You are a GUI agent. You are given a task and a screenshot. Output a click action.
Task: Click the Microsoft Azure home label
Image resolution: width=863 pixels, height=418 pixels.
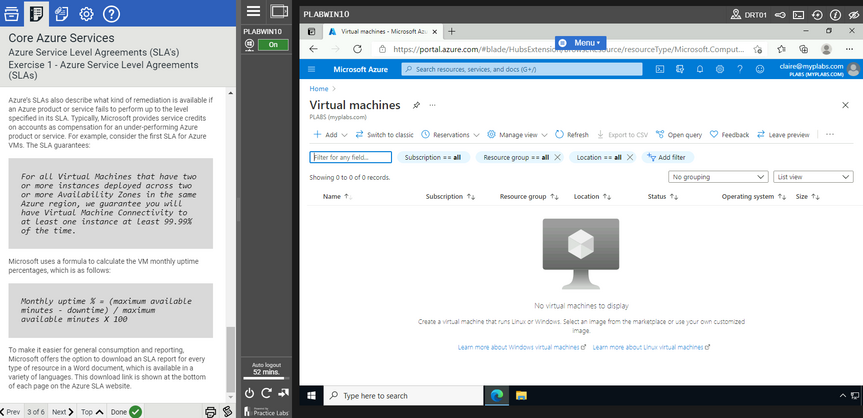click(361, 69)
